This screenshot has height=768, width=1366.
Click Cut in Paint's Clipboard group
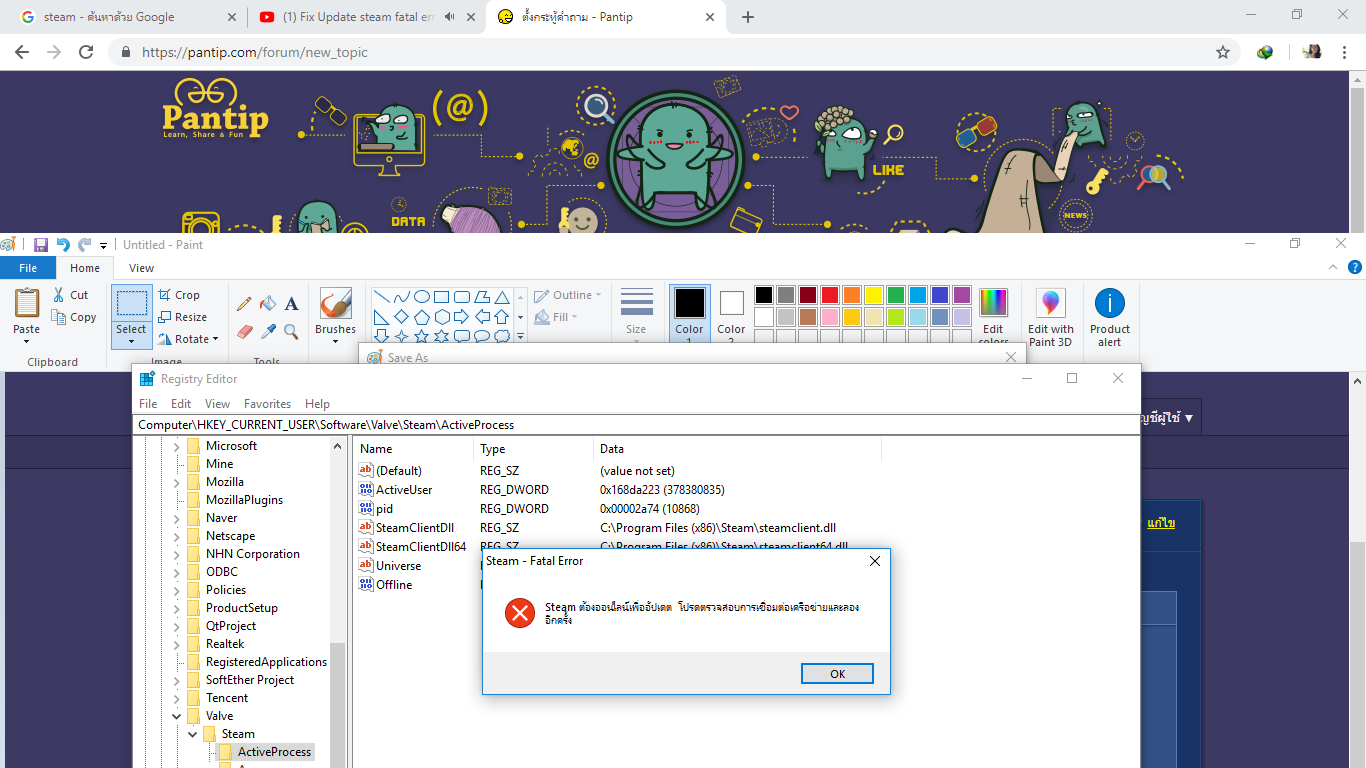[x=71, y=295]
